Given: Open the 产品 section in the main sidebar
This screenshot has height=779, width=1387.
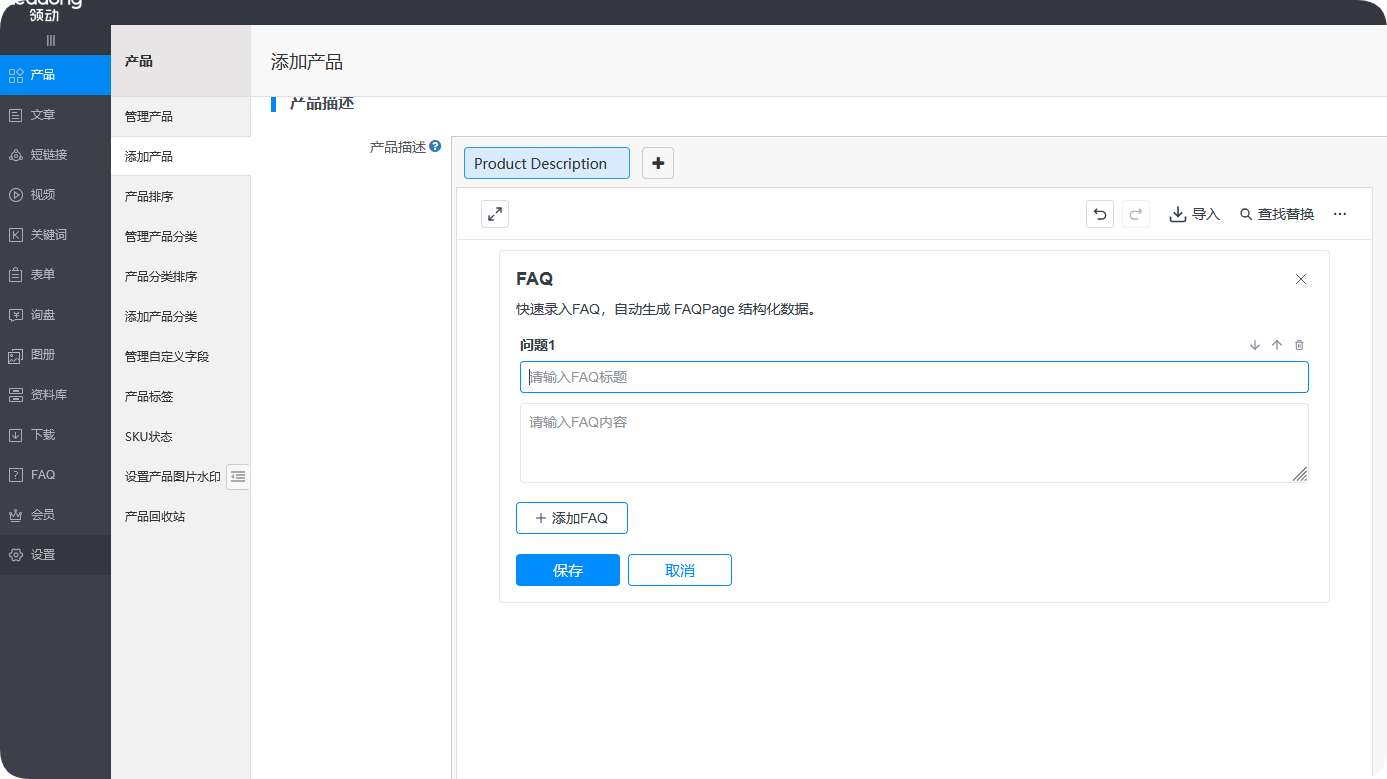Looking at the screenshot, I should (x=55, y=75).
